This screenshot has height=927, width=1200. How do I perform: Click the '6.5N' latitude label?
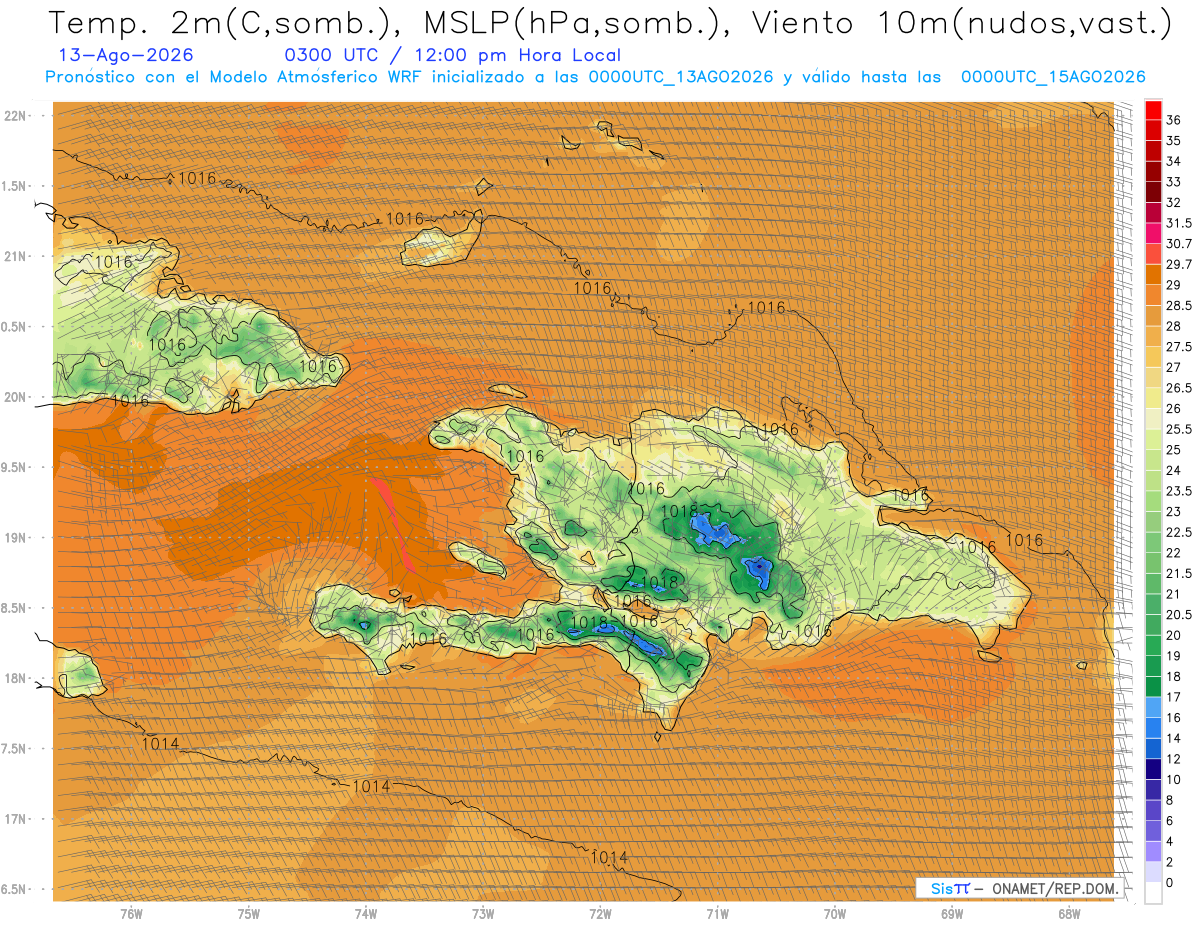[x=15, y=889]
